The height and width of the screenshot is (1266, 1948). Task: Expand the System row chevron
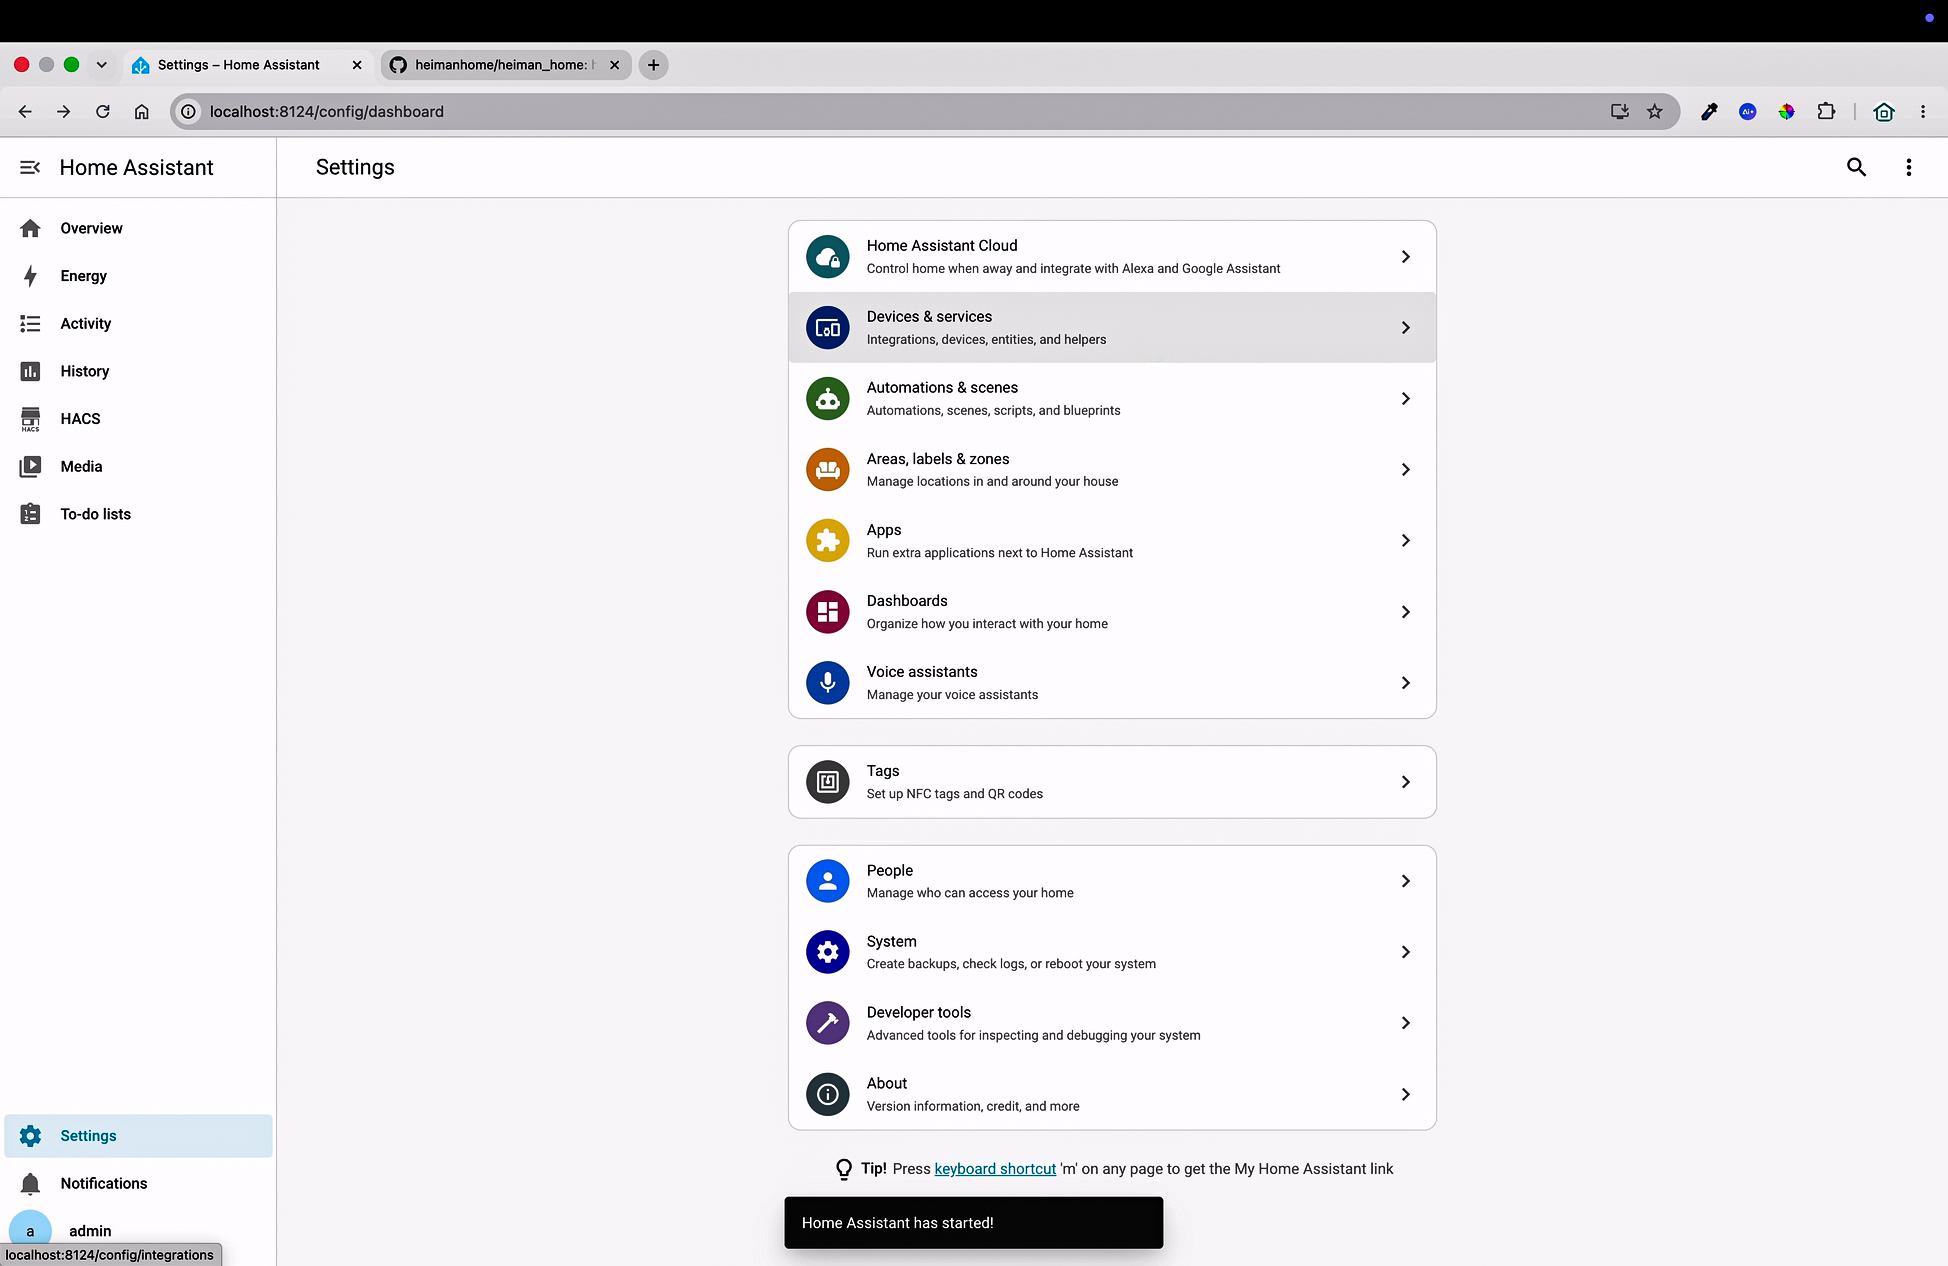coord(1405,952)
